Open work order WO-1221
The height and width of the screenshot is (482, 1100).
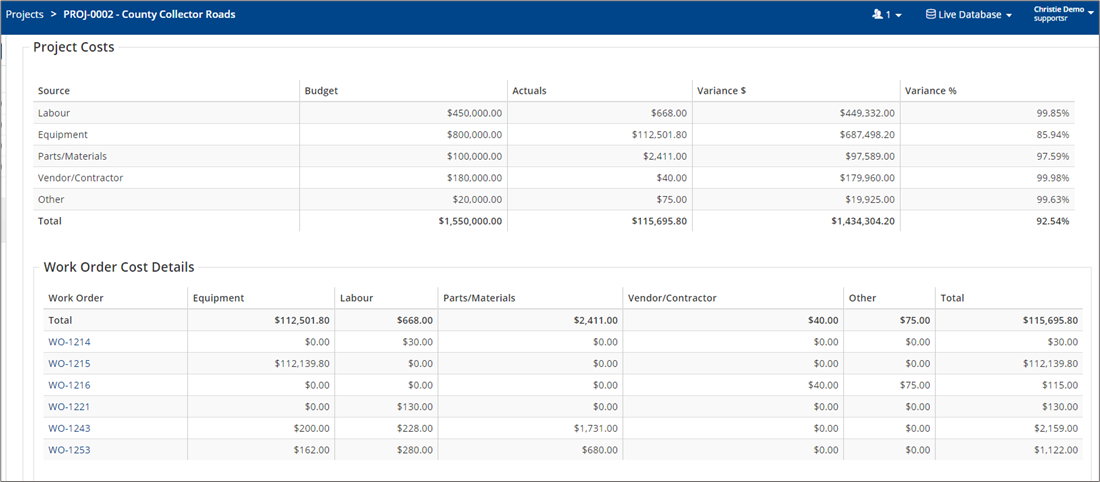click(69, 406)
